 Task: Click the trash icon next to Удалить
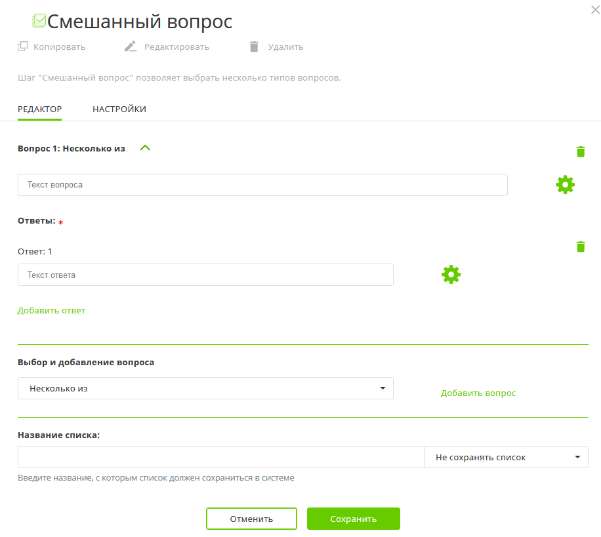tap(254, 46)
